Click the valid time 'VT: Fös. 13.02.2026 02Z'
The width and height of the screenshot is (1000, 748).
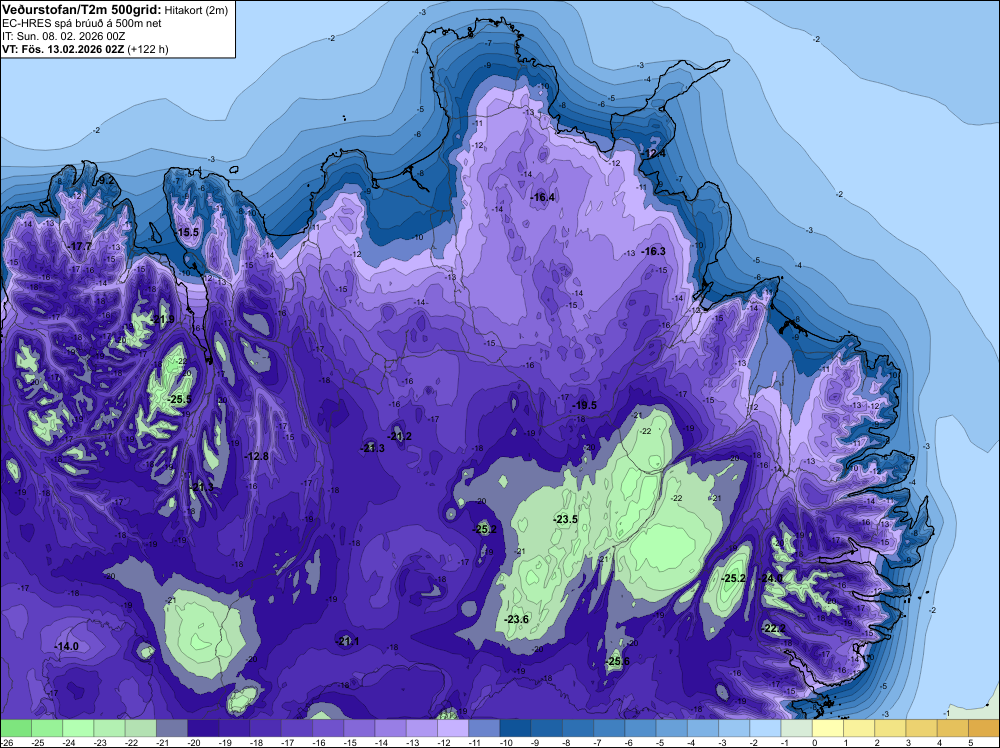pos(63,49)
